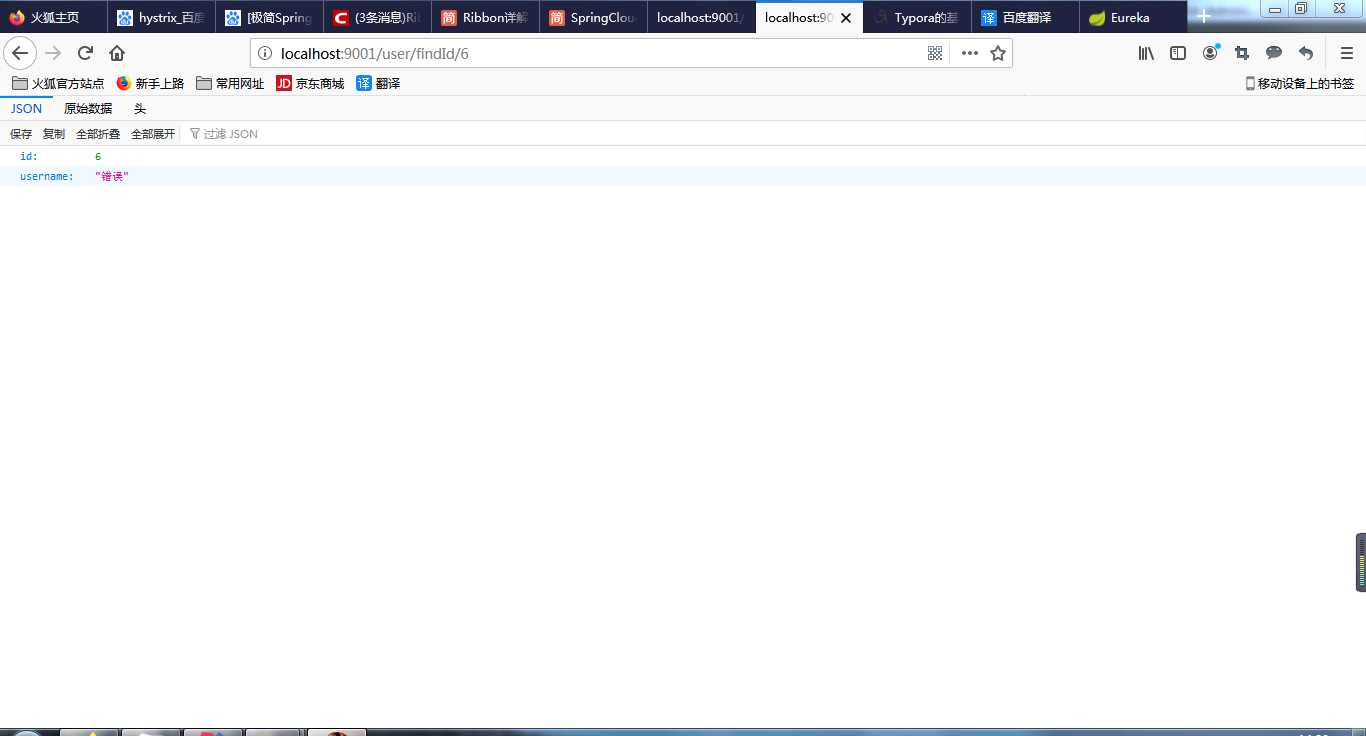Viewport: 1366px width, 736px height.
Task: Open a new tab with plus button
Action: 1204,17
